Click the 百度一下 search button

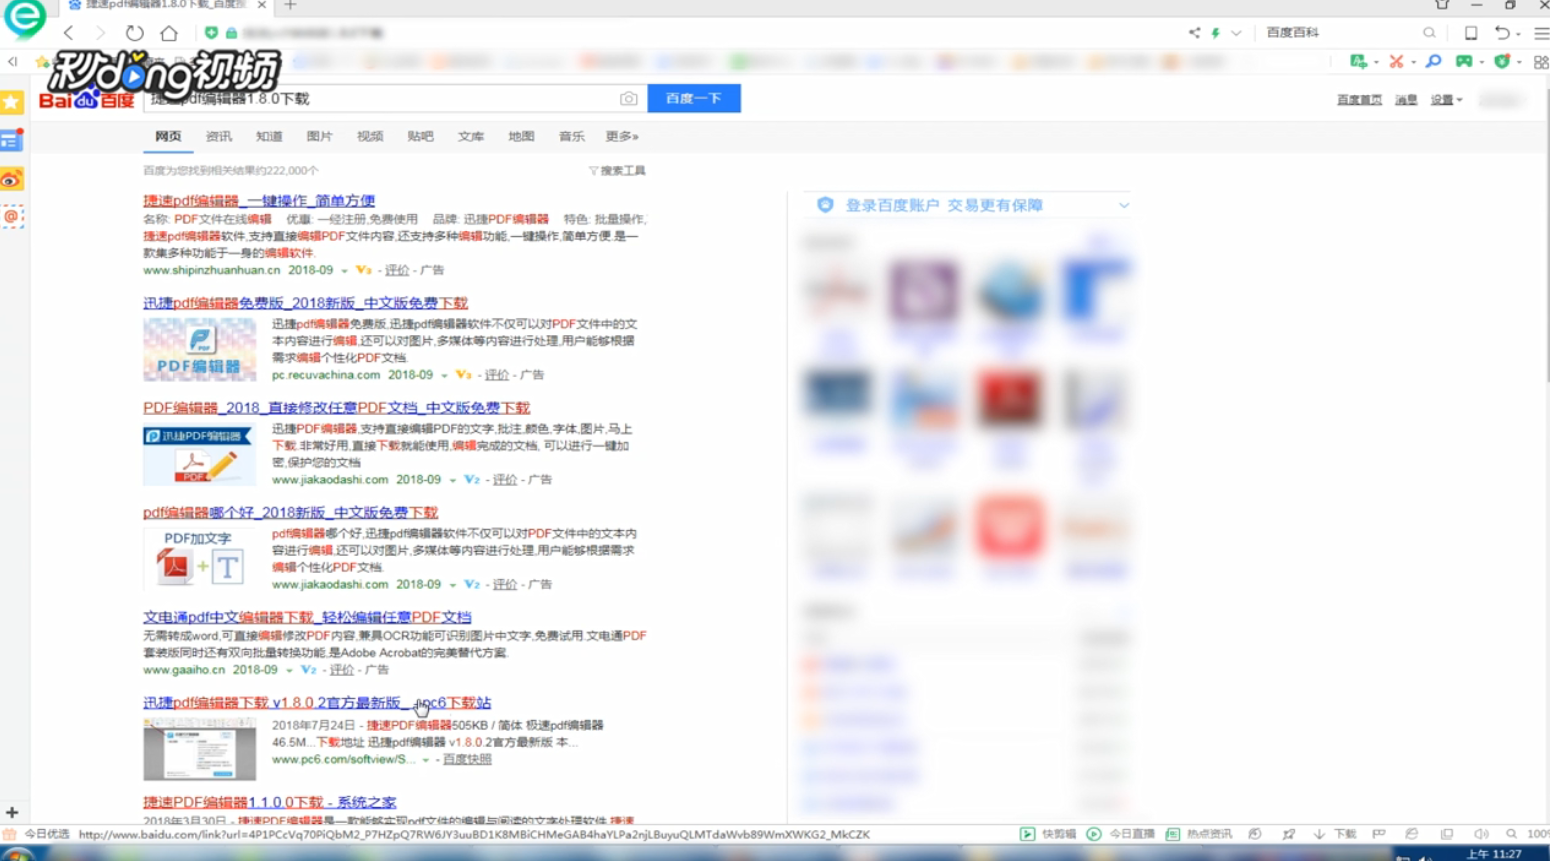(x=694, y=98)
